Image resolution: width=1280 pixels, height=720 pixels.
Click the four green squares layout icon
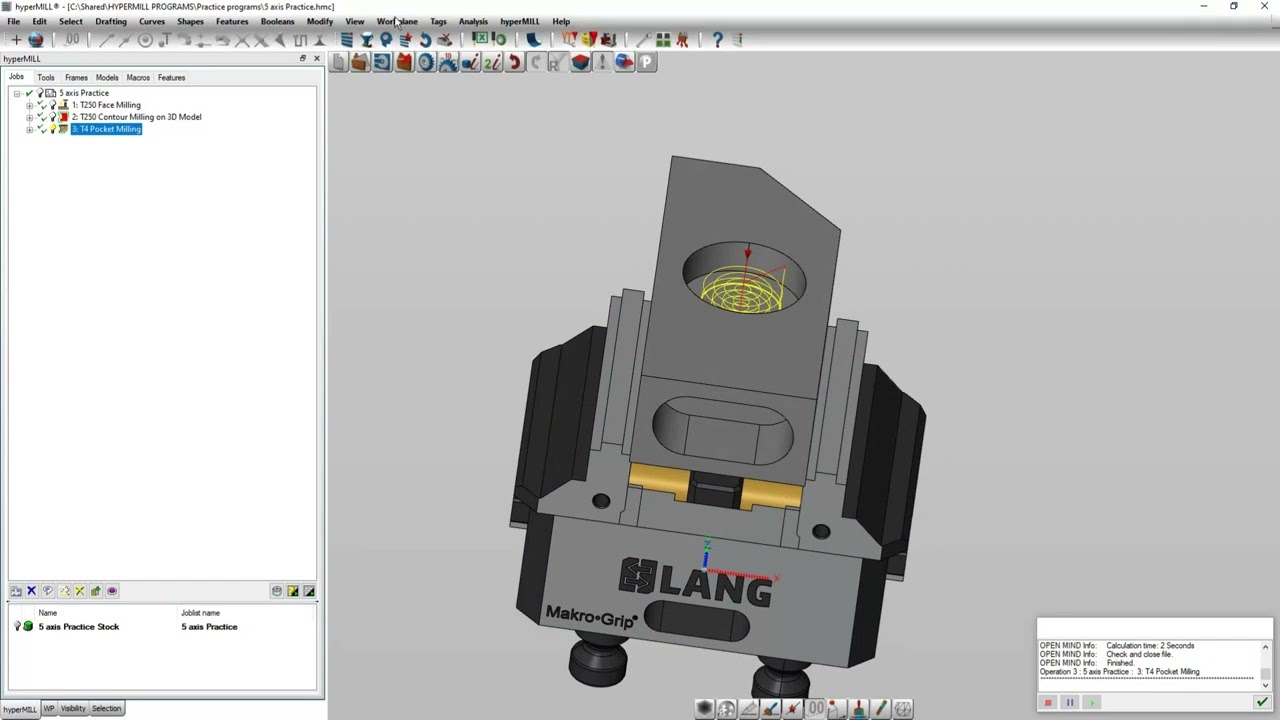[x=663, y=40]
